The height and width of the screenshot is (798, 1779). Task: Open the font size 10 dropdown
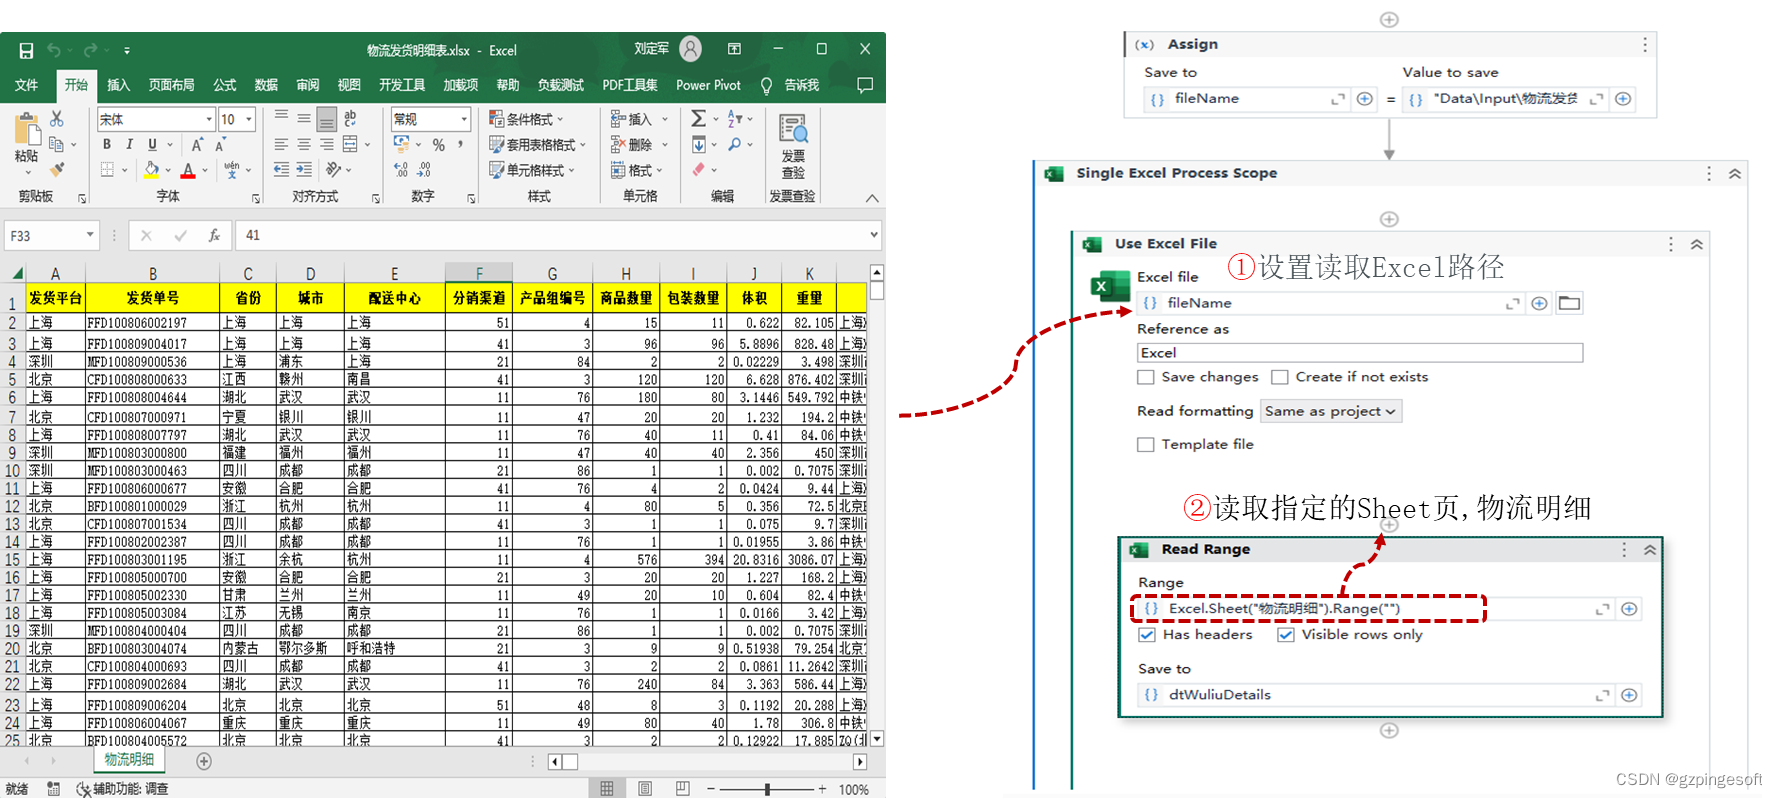249,119
